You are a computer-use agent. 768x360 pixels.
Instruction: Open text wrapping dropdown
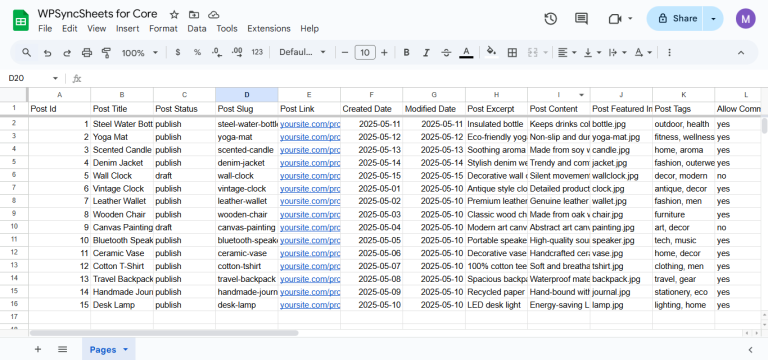[618, 52]
